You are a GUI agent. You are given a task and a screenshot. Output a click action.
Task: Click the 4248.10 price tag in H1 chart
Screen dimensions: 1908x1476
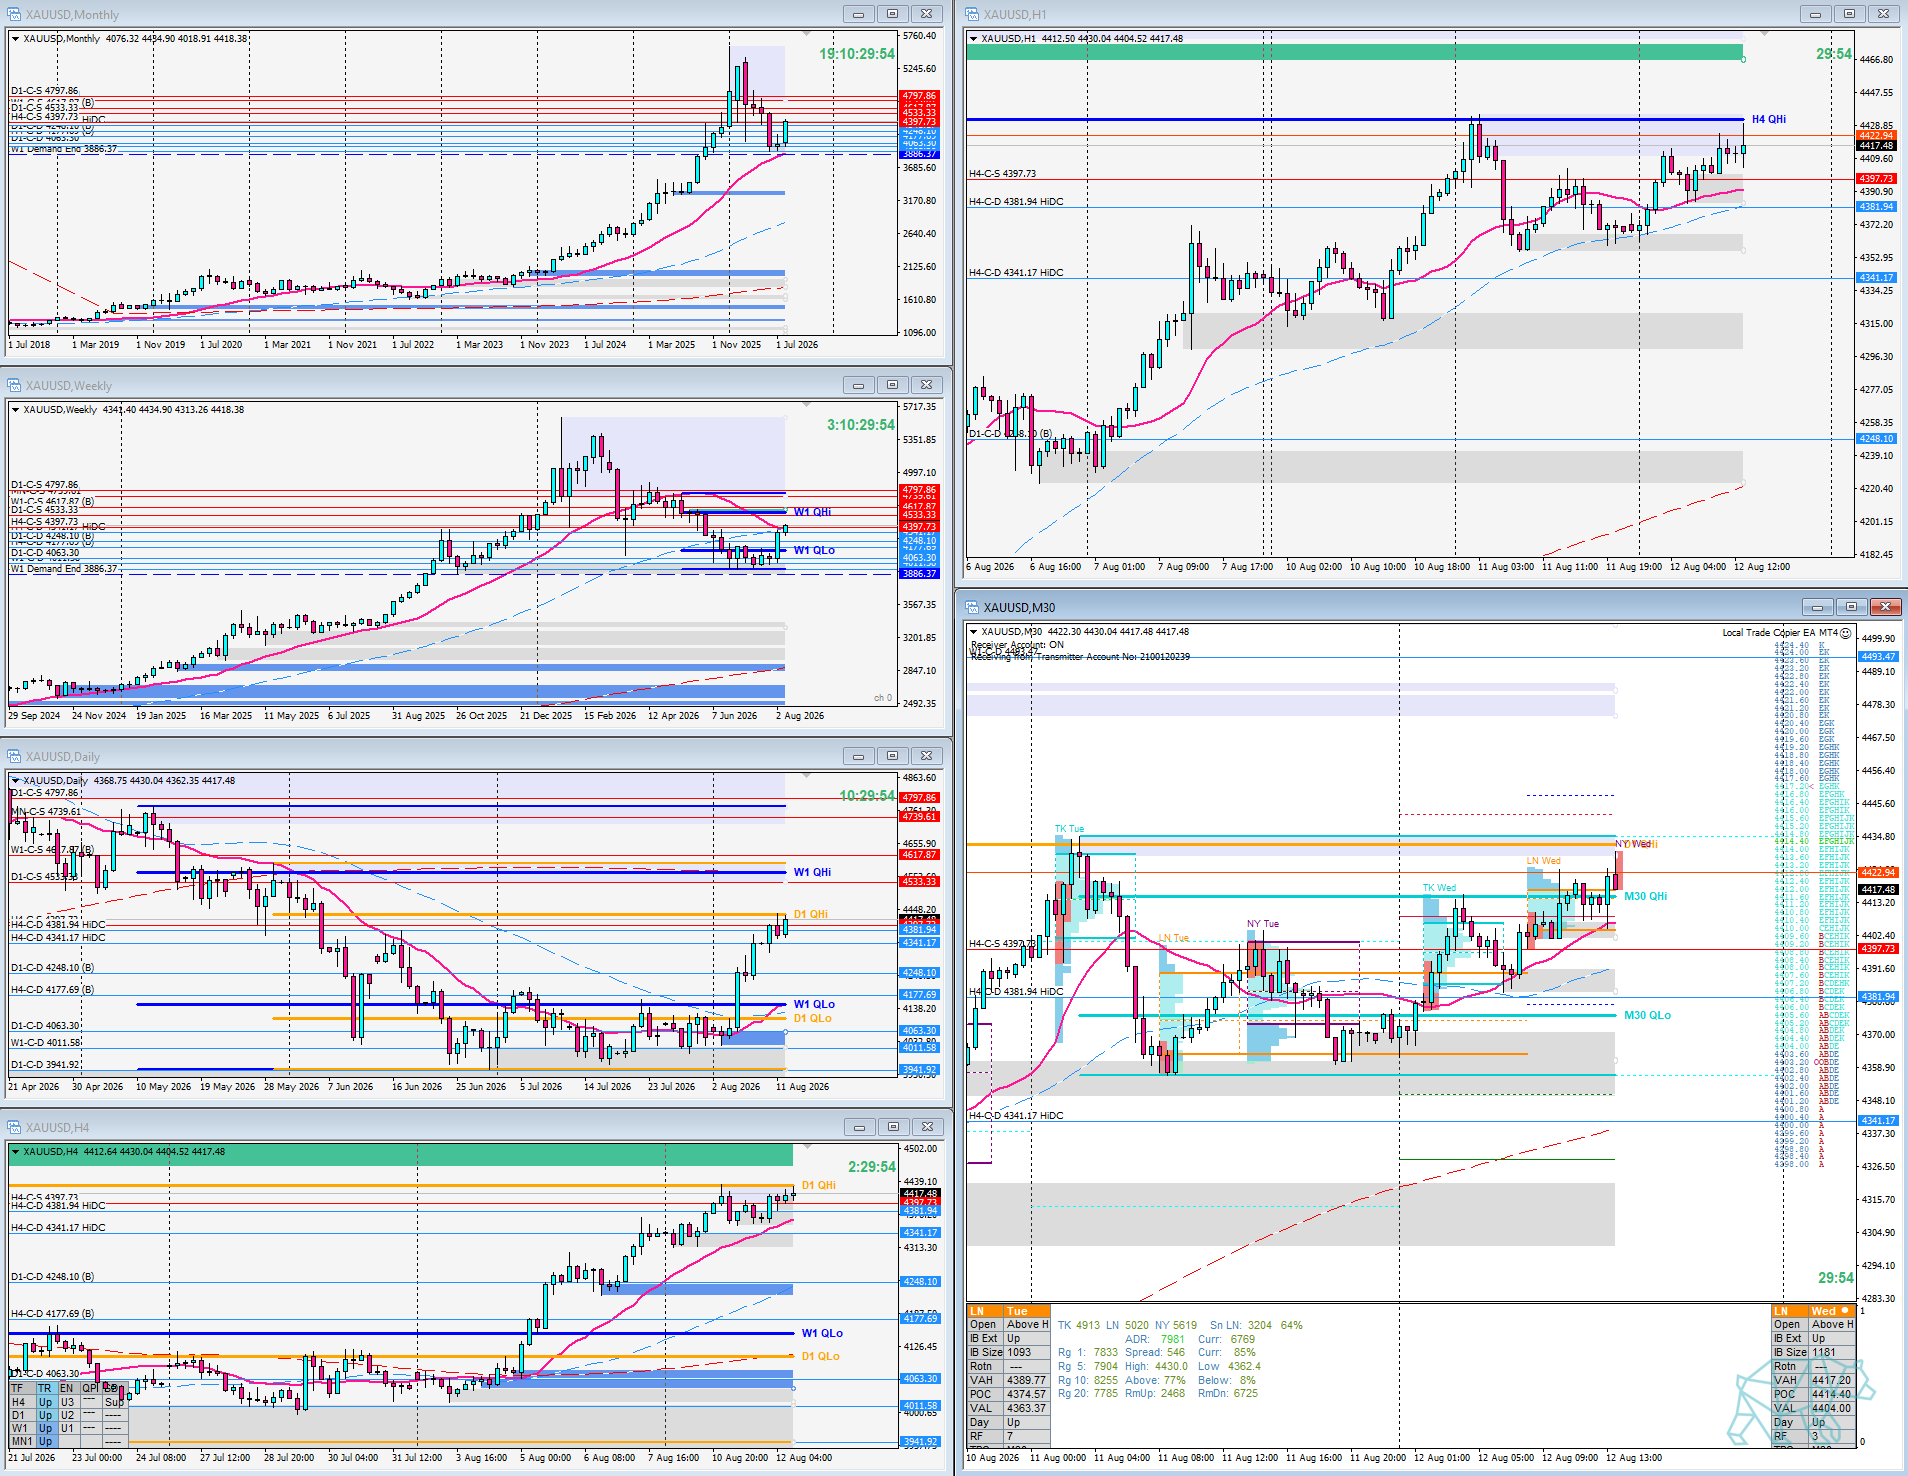[1876, 439]
